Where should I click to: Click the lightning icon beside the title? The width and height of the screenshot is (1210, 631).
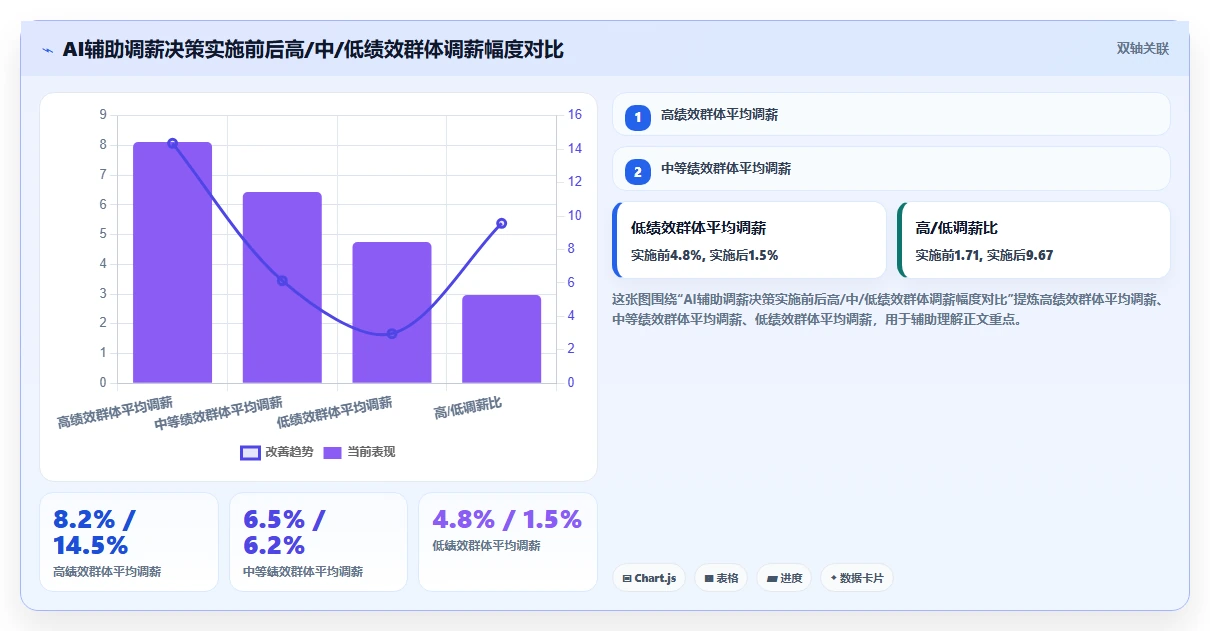47,50
